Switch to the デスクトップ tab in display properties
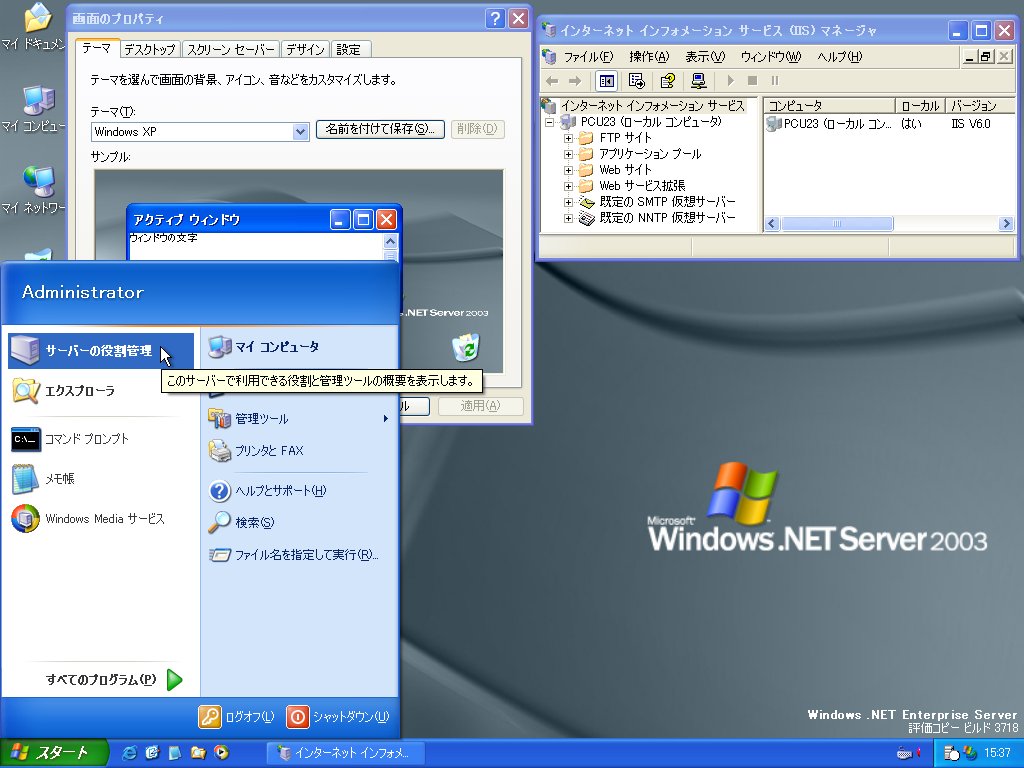The width and height of the screenshot is (1024, 768). 150,50
